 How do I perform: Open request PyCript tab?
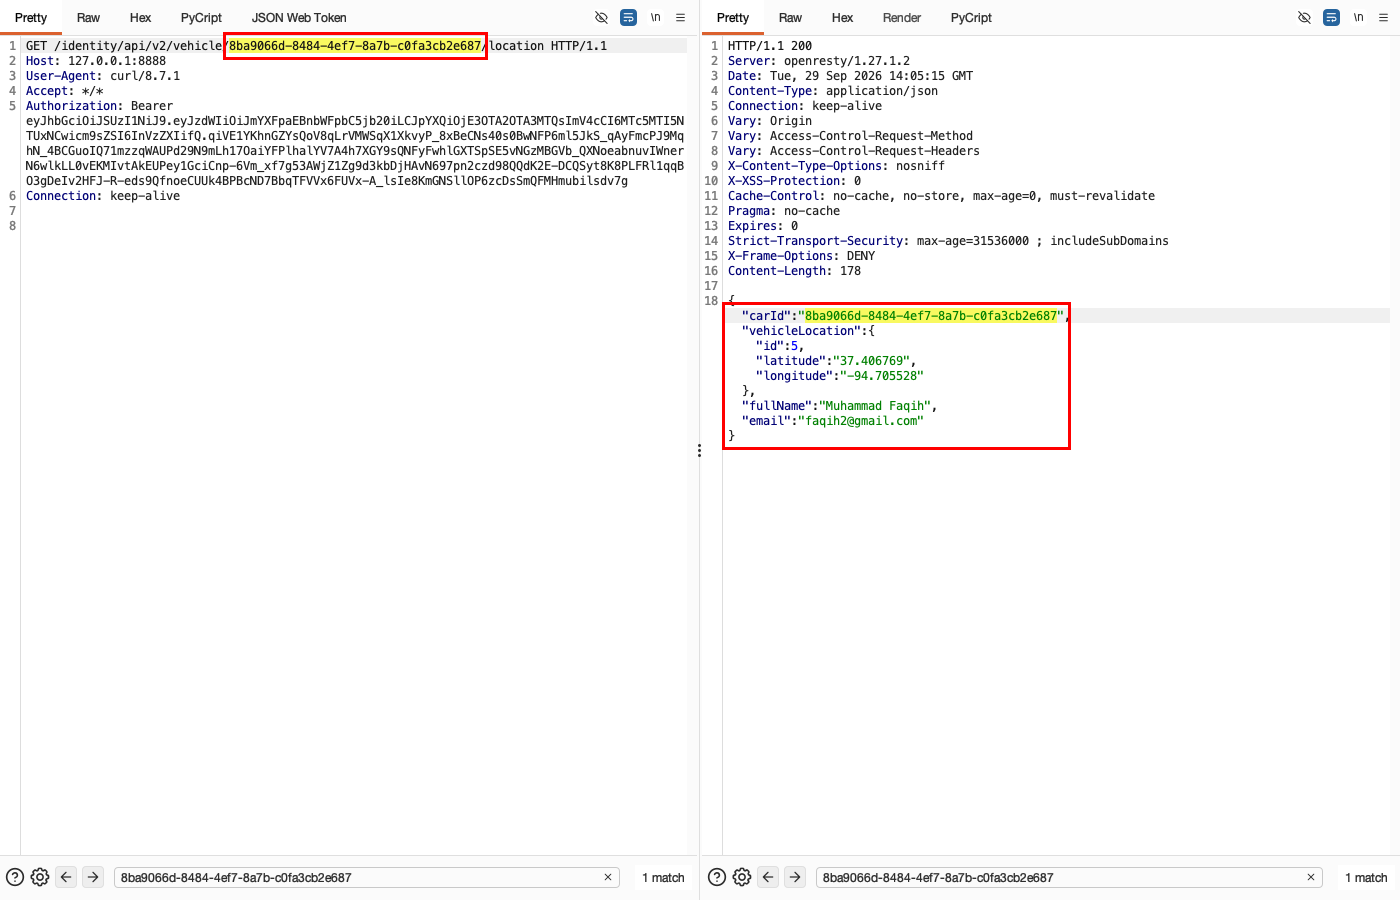(201, 18)
